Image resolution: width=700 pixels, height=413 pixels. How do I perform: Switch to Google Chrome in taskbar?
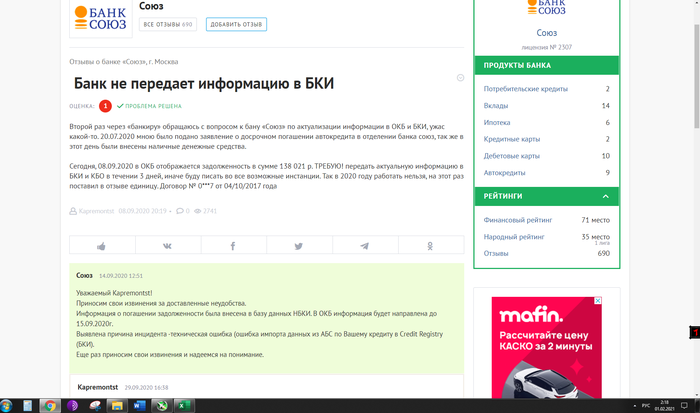click(50, 405)
